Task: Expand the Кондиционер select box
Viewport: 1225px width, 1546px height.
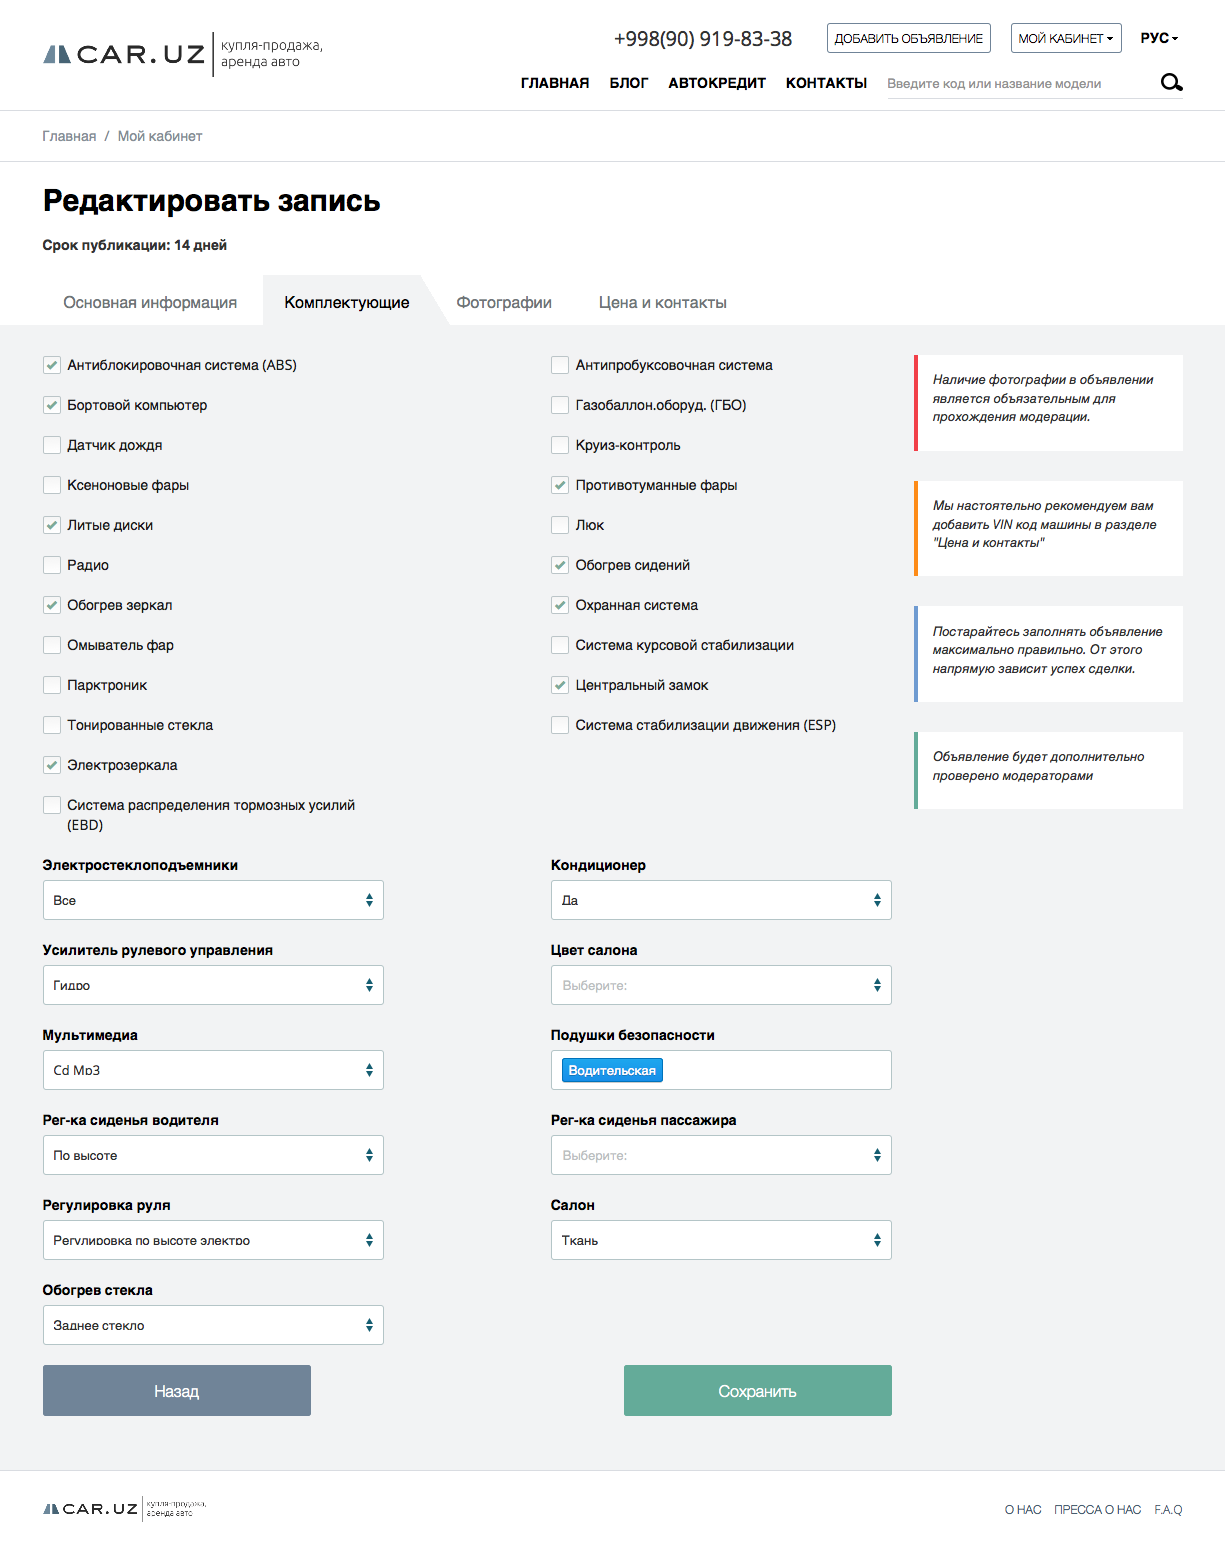Action: click(x=721, y=900)
